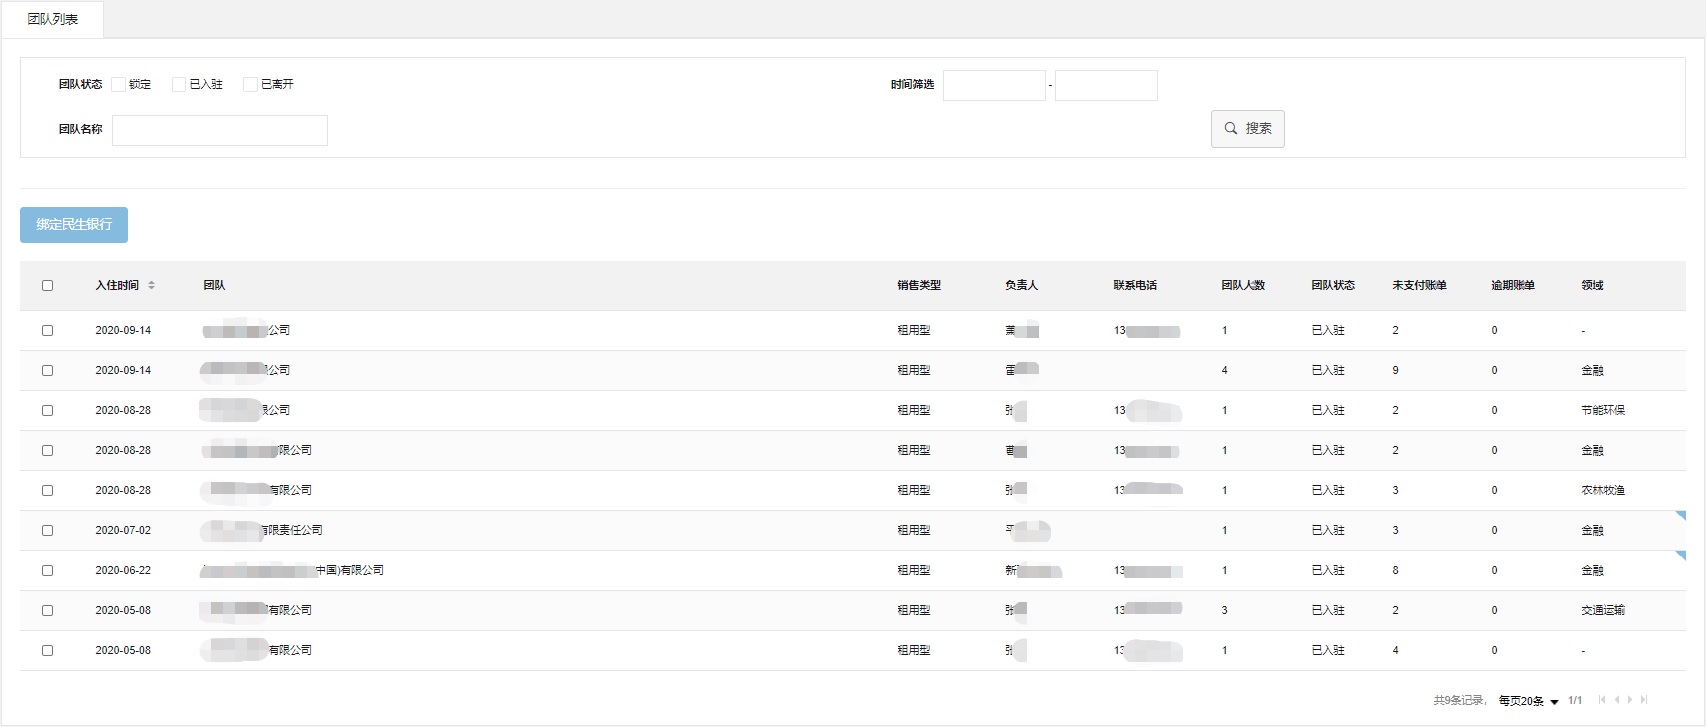Sort by 入住时间 using sort arrows
Viewport: 1708px width, 727px height.
151,285
